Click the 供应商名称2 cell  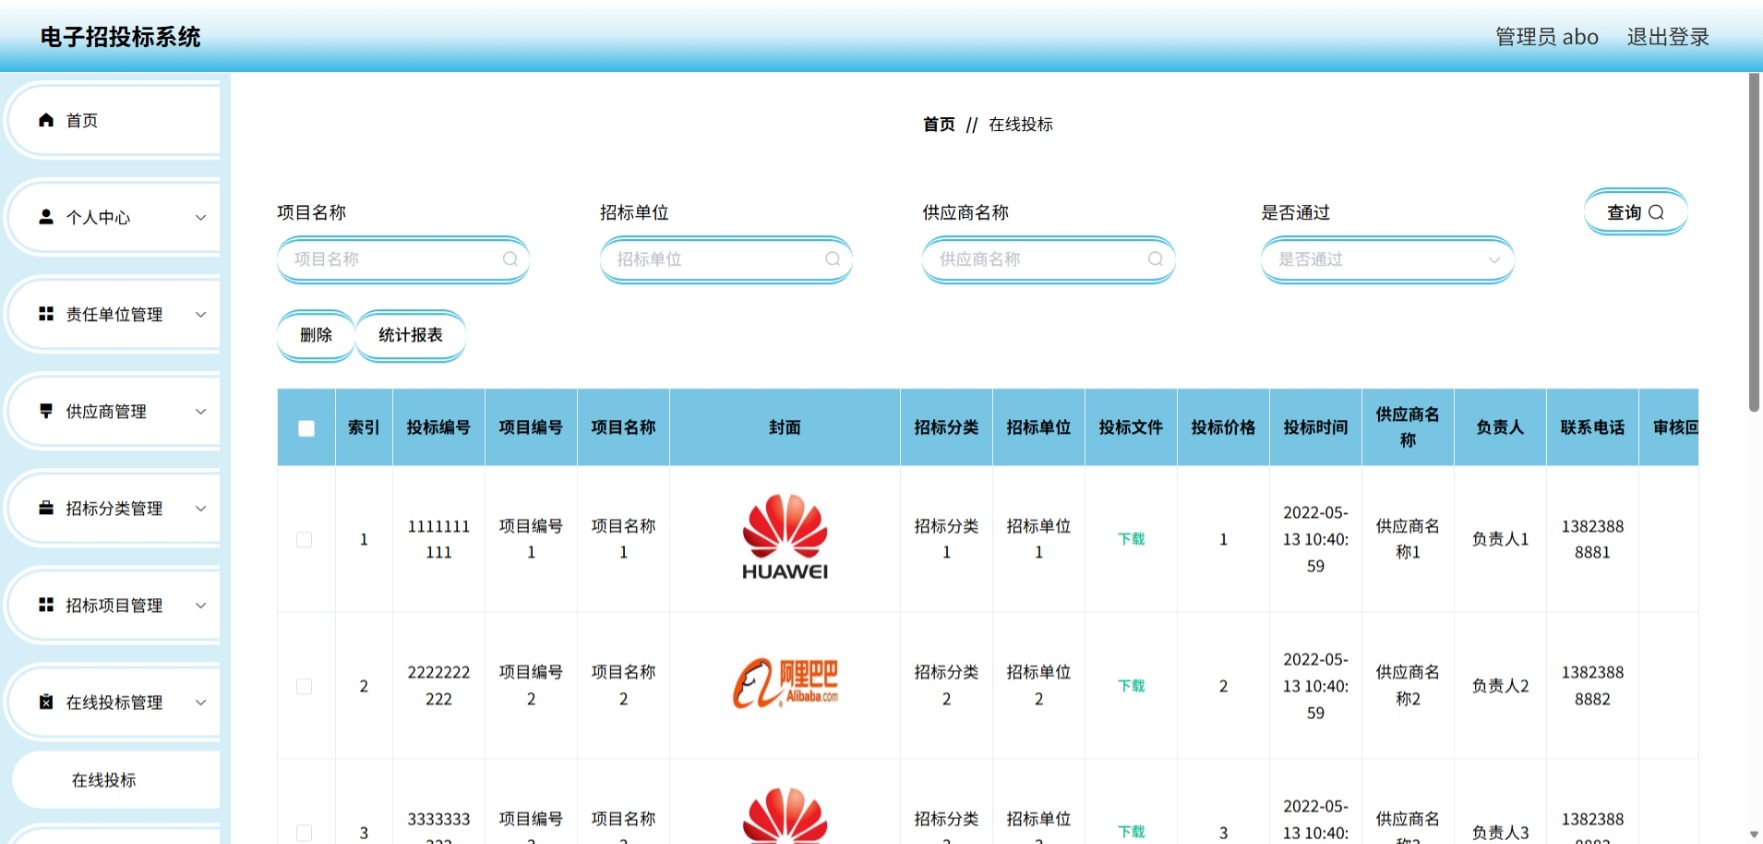[1407, 686]
